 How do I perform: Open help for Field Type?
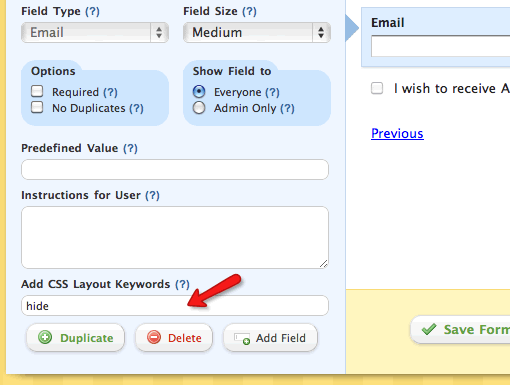coord(92,11)
